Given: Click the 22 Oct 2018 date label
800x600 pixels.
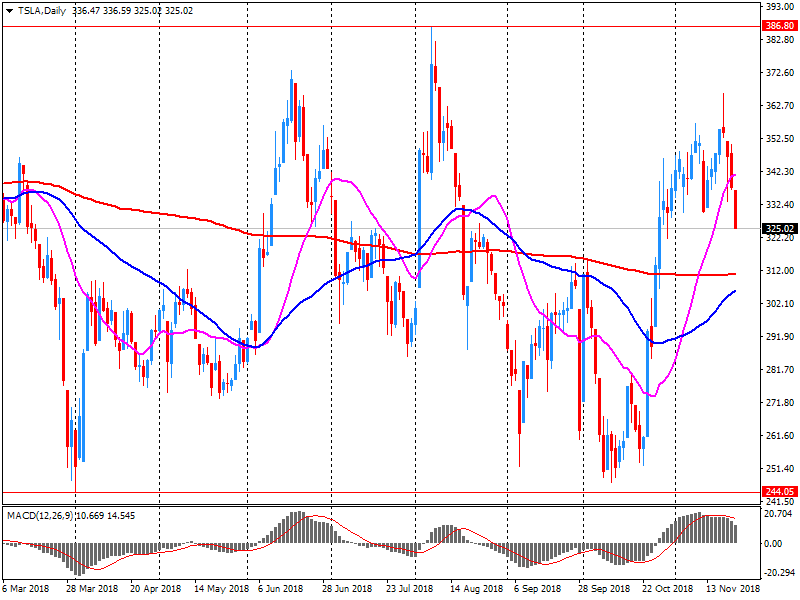Looking at the screenshot, I should [x=668, y=588].
